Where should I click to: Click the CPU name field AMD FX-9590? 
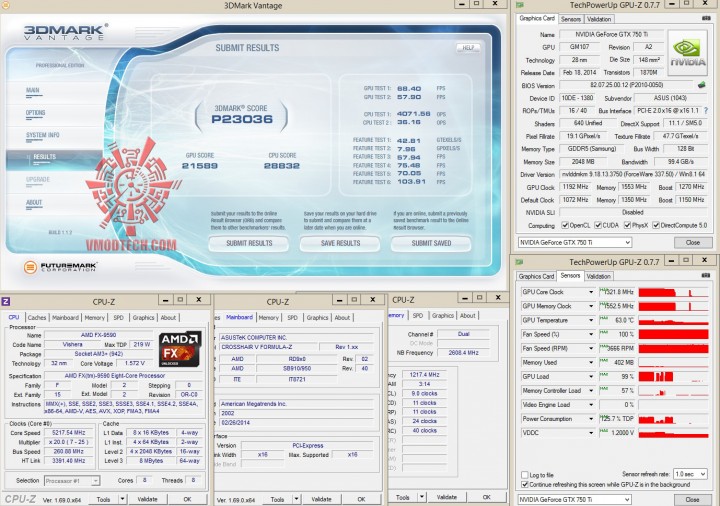click(x=99, y=335)
